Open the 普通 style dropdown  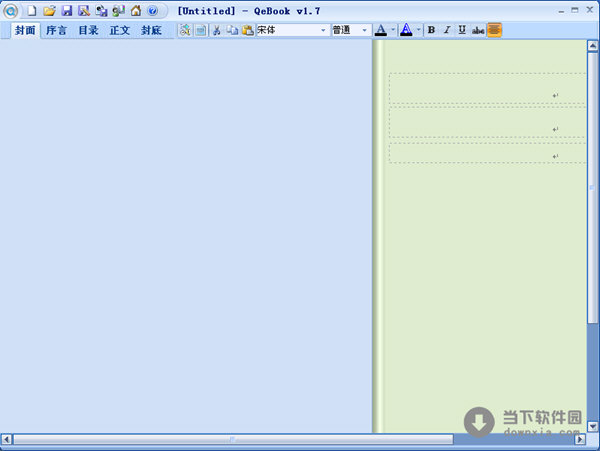365,30
